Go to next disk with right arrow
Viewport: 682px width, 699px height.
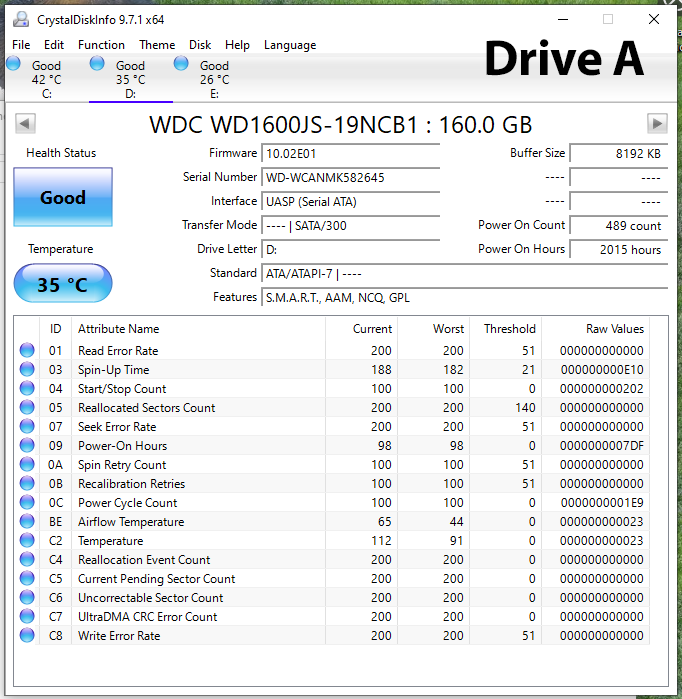coord(657,123)
